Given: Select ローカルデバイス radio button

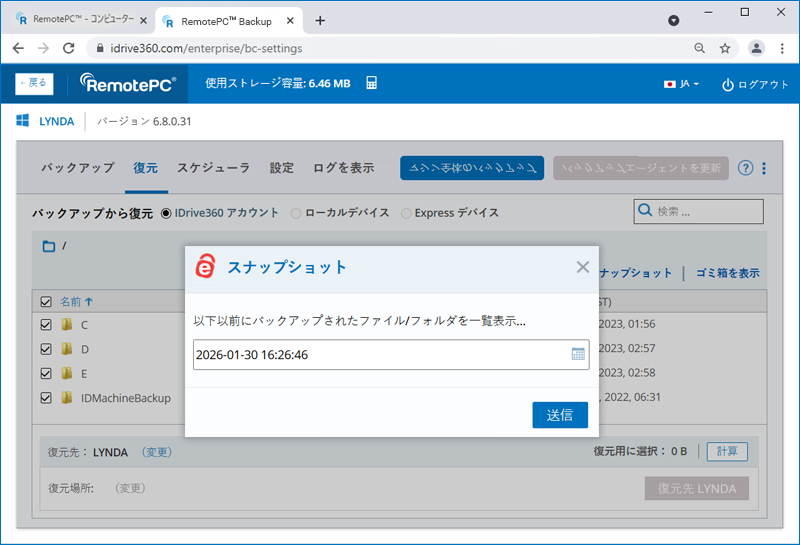Looking at the screenshot, I should [296, 213].
